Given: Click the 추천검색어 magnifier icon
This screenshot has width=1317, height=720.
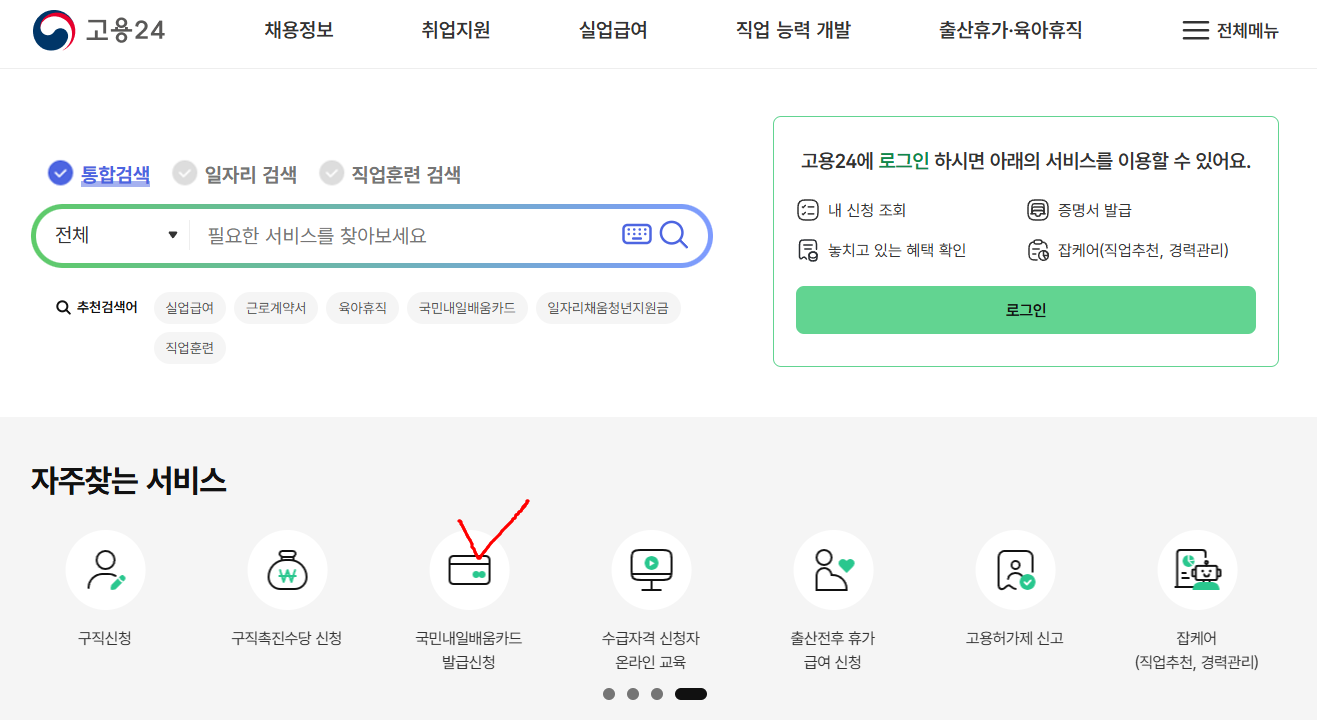Looking at the screenshot, I should click(63, 308).
